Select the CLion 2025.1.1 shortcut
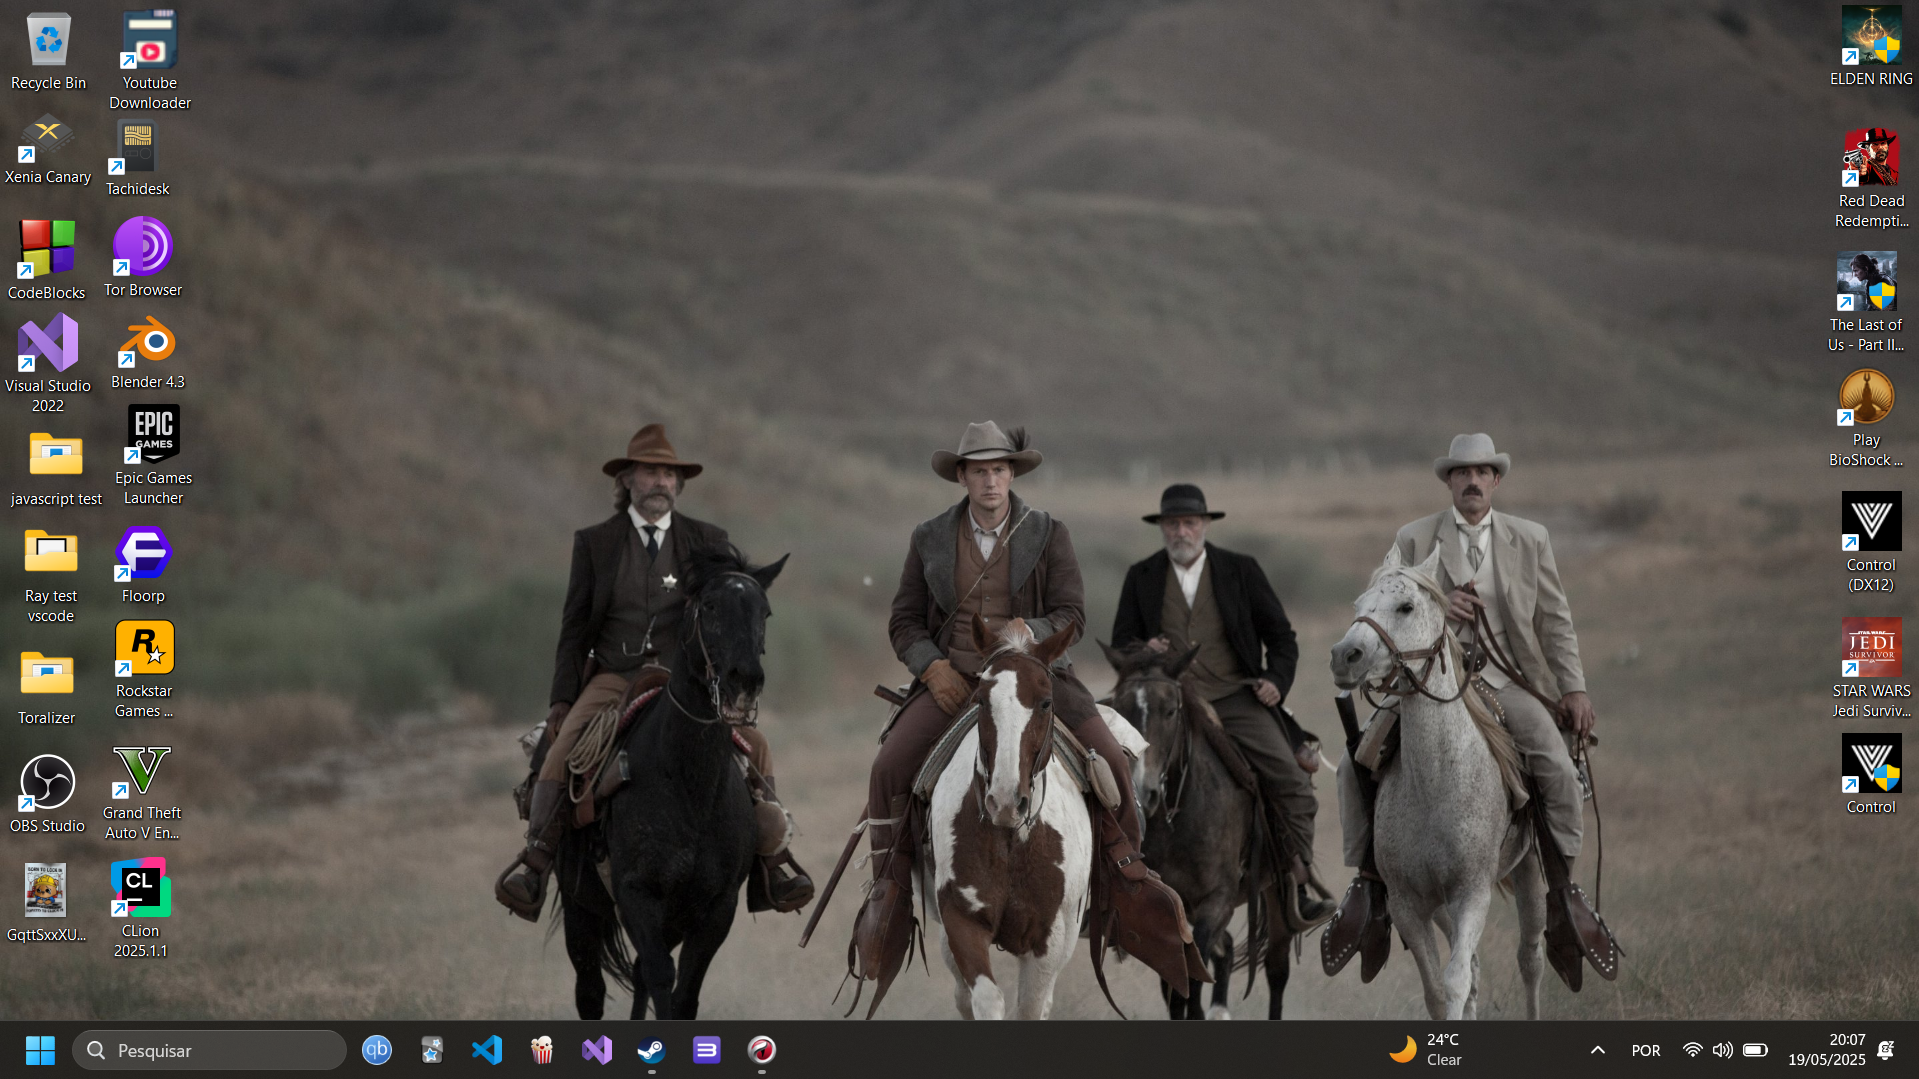 click(x=141, y=908)
